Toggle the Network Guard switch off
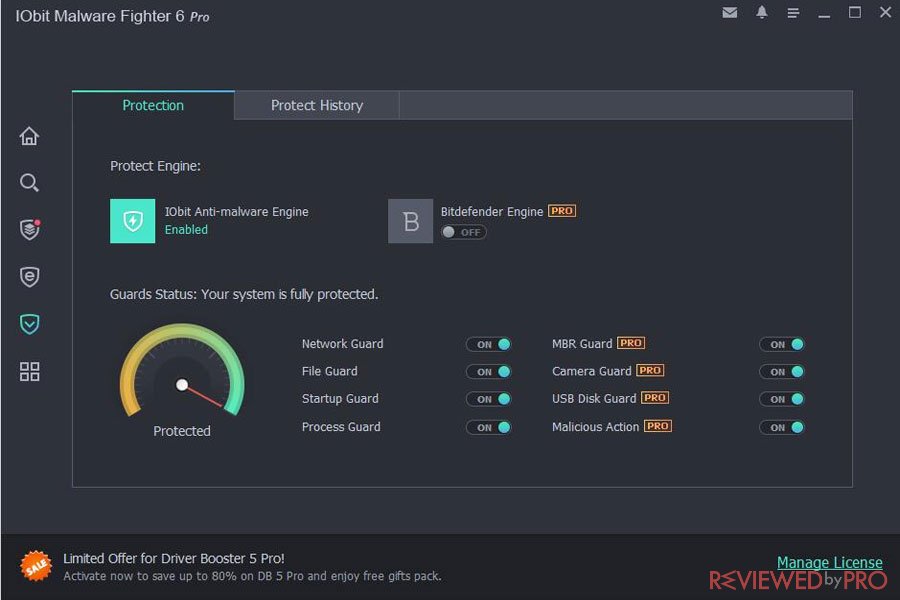The image size is (900, 600). (488, 344)
